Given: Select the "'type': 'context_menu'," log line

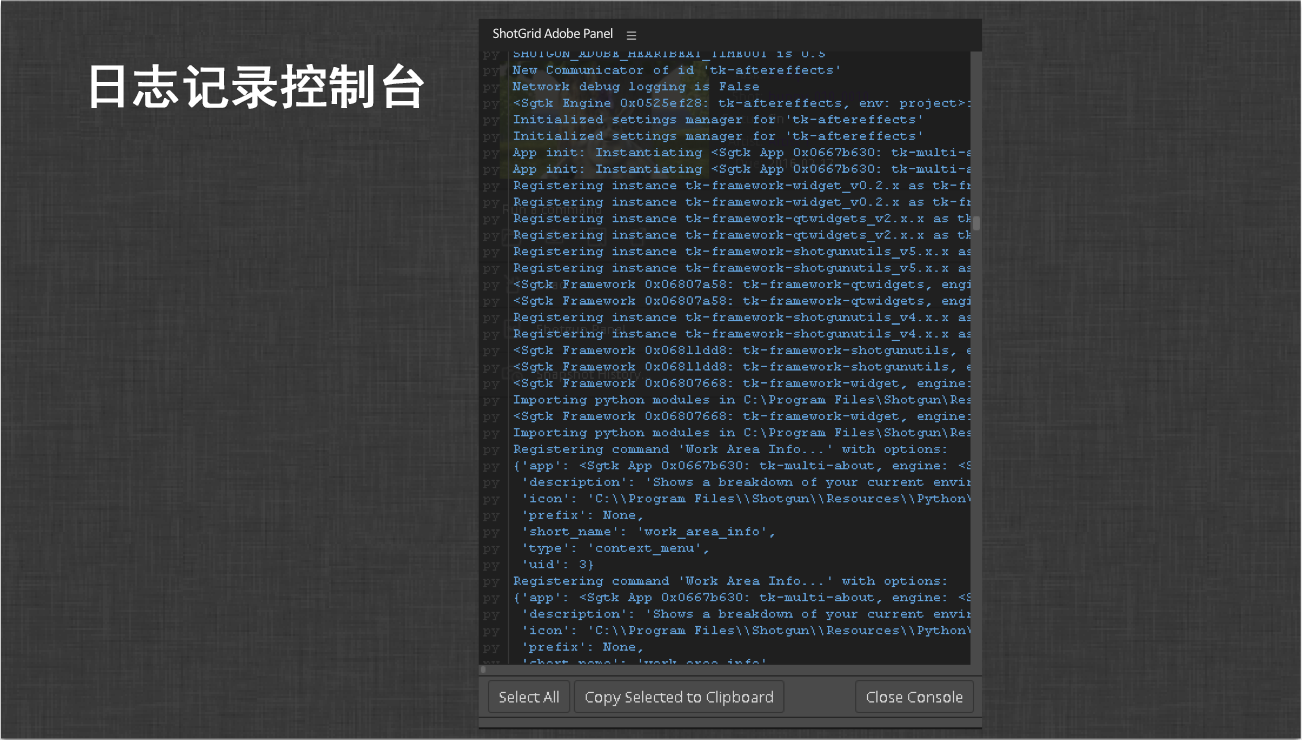Looking at the screenshot, I should [616, 548].
